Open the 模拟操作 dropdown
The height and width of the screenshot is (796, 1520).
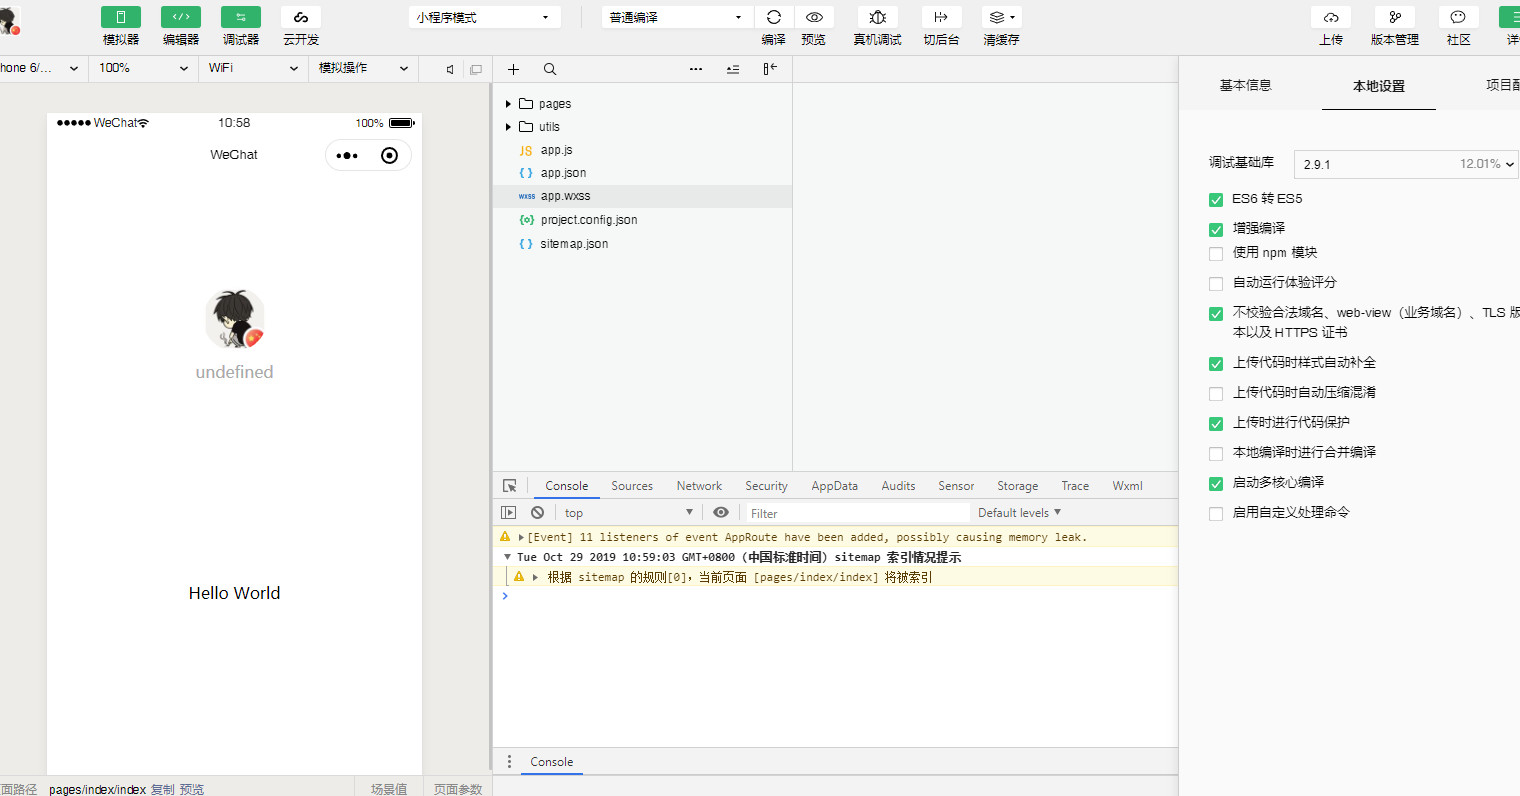[364, 68]
